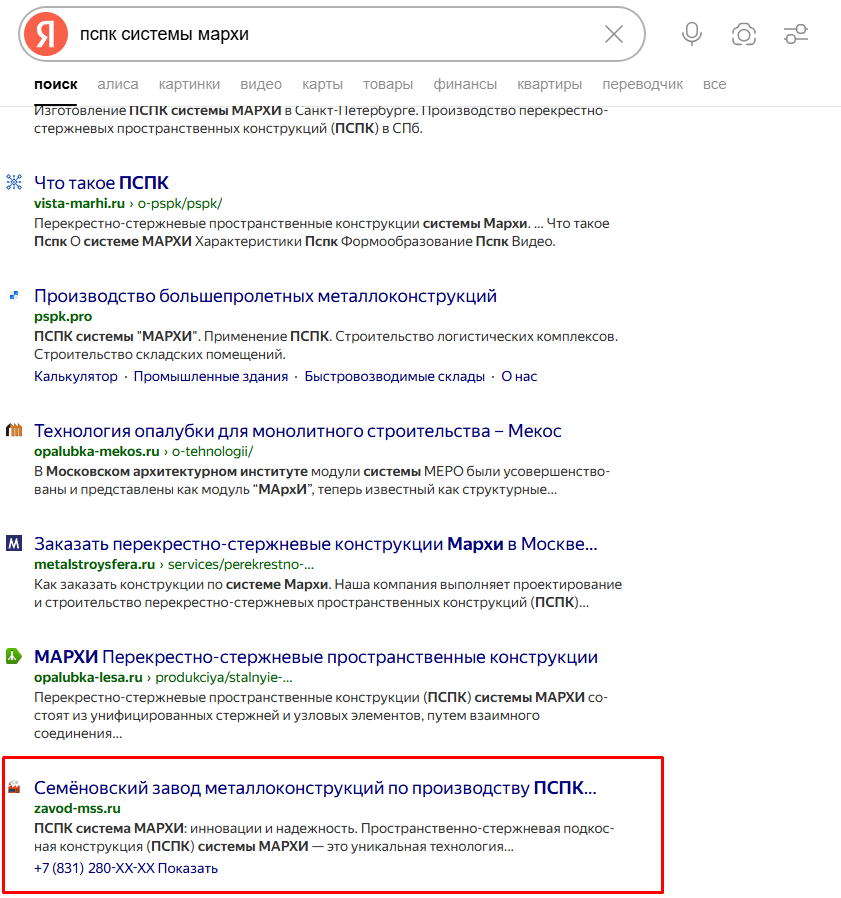Open "Семёновский завод металлоконструкций" result

[315, 788]
